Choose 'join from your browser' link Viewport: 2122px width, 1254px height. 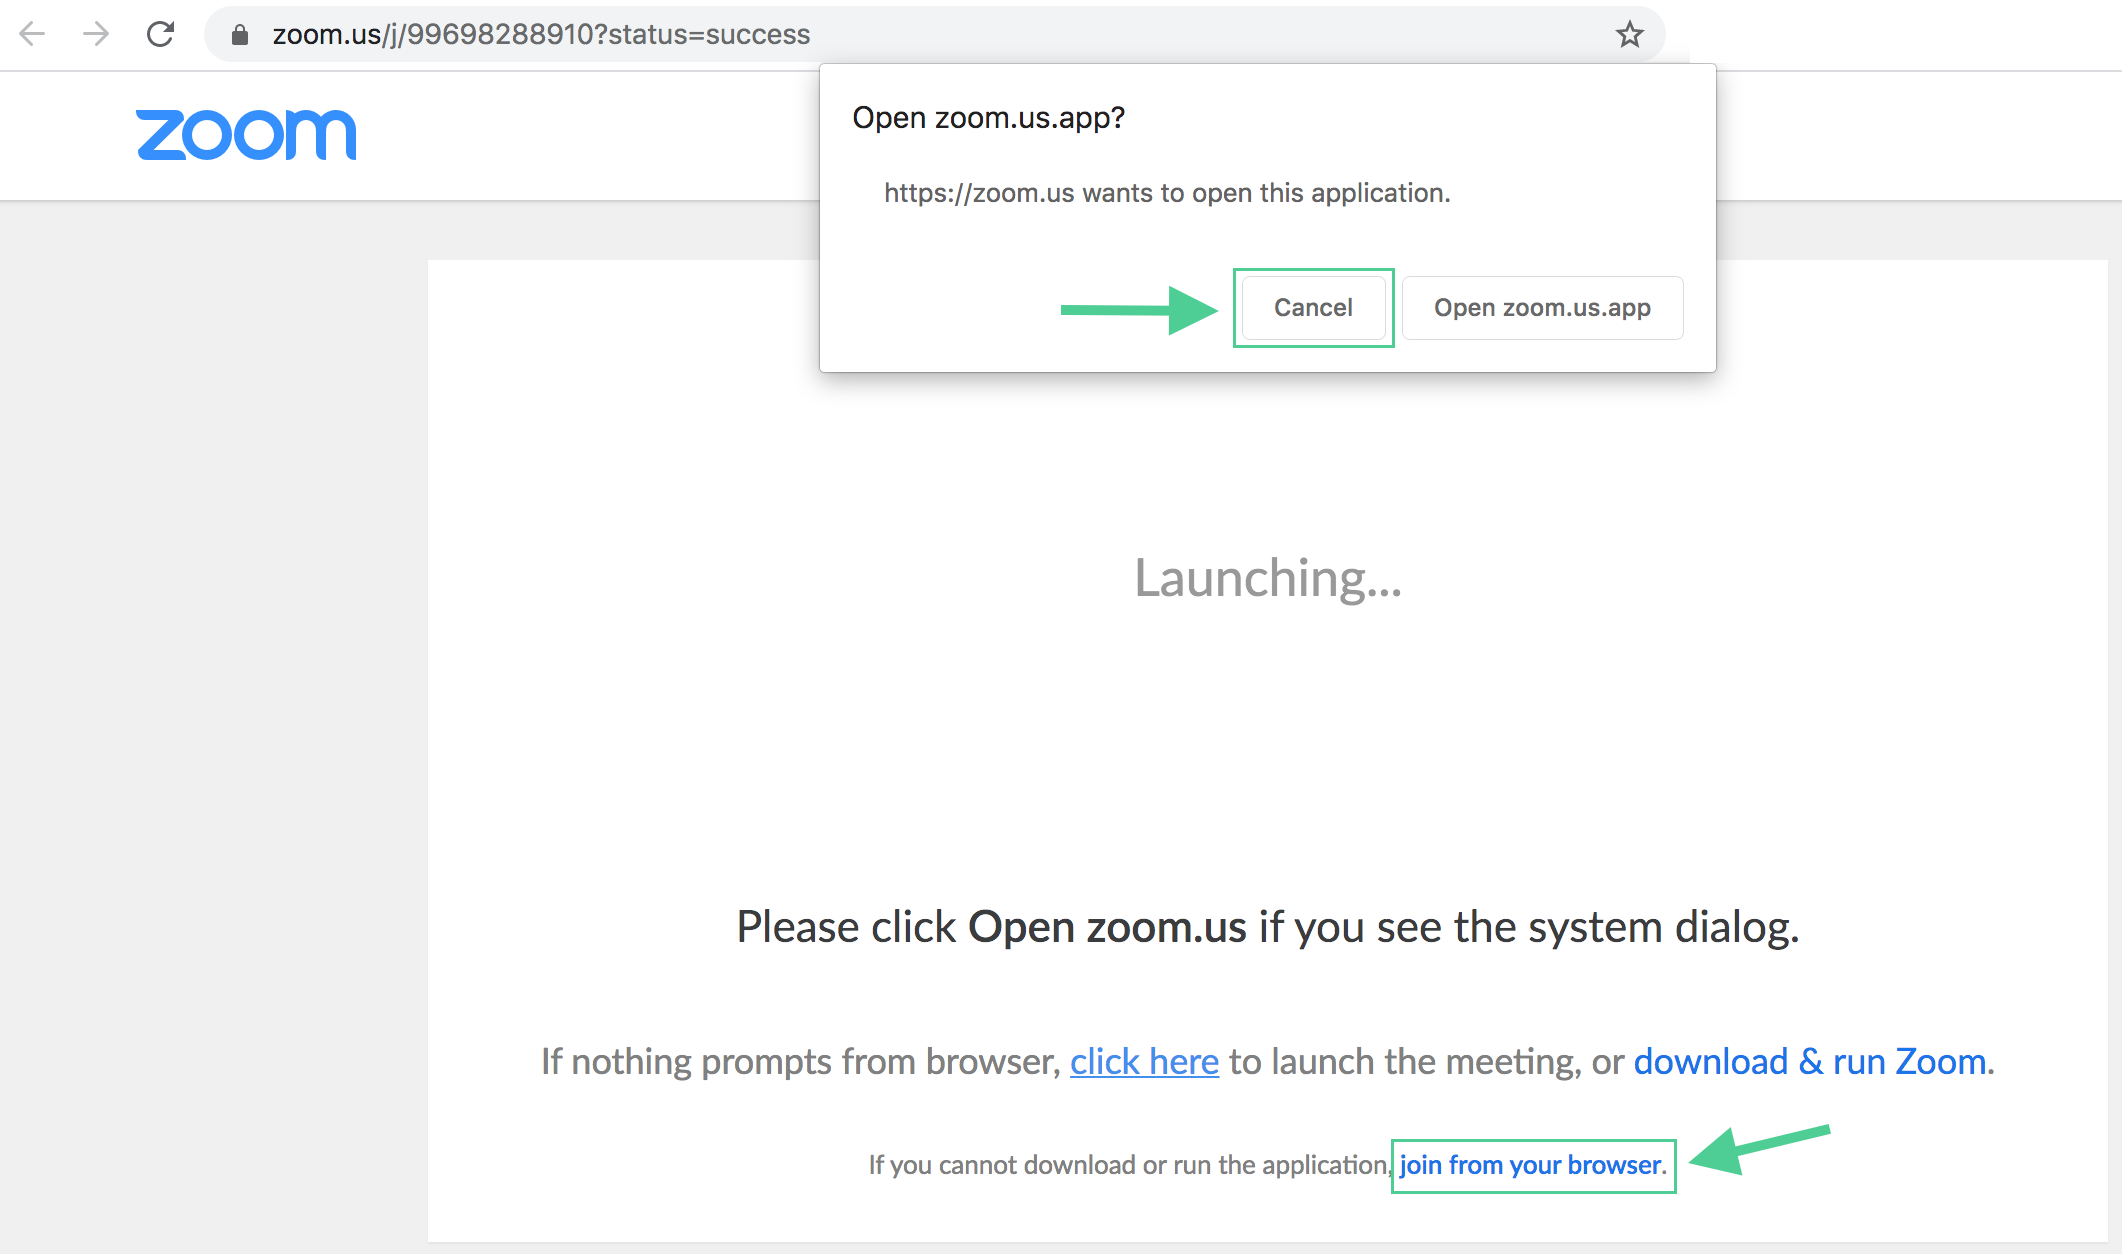coord(1531,1165)
